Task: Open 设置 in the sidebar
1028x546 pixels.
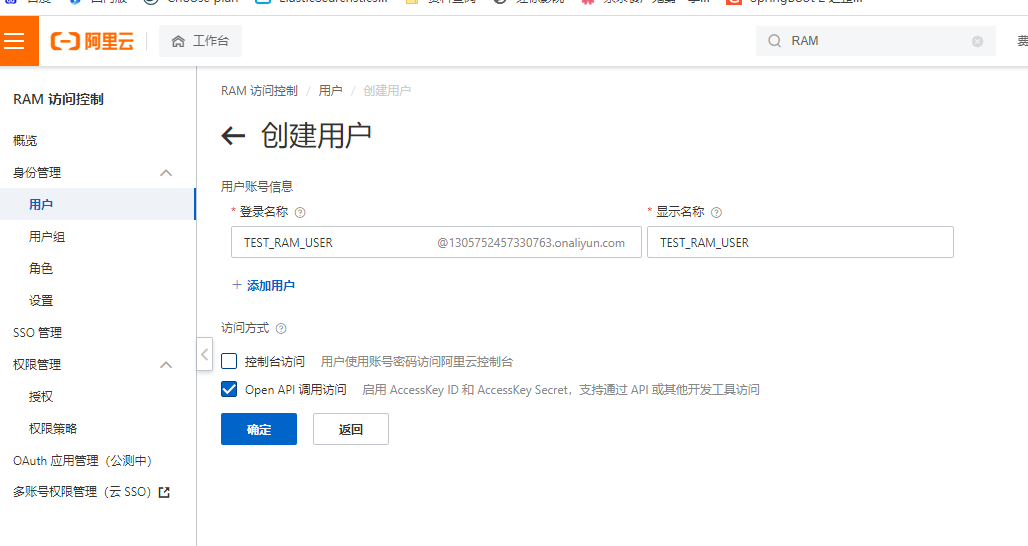Action: (x=41, y=300)
